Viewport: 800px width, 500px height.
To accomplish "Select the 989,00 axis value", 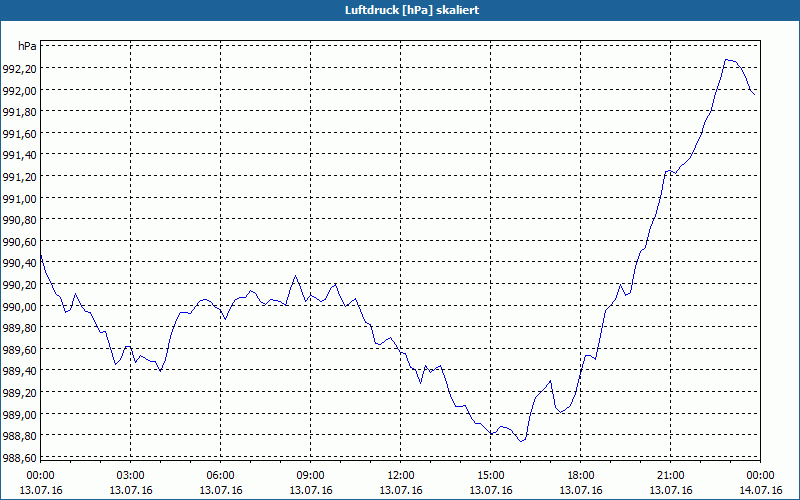I will 20,415.
